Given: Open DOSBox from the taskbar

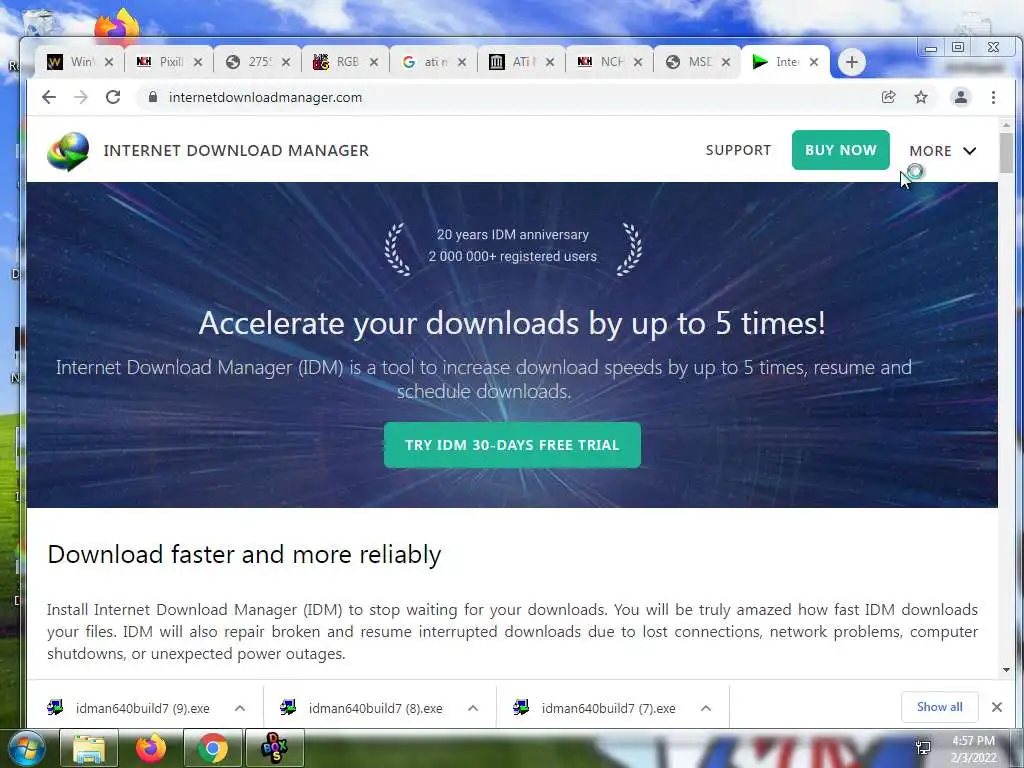Looking at the screenshot, I should pyautogui.click(x=275, y=748).
